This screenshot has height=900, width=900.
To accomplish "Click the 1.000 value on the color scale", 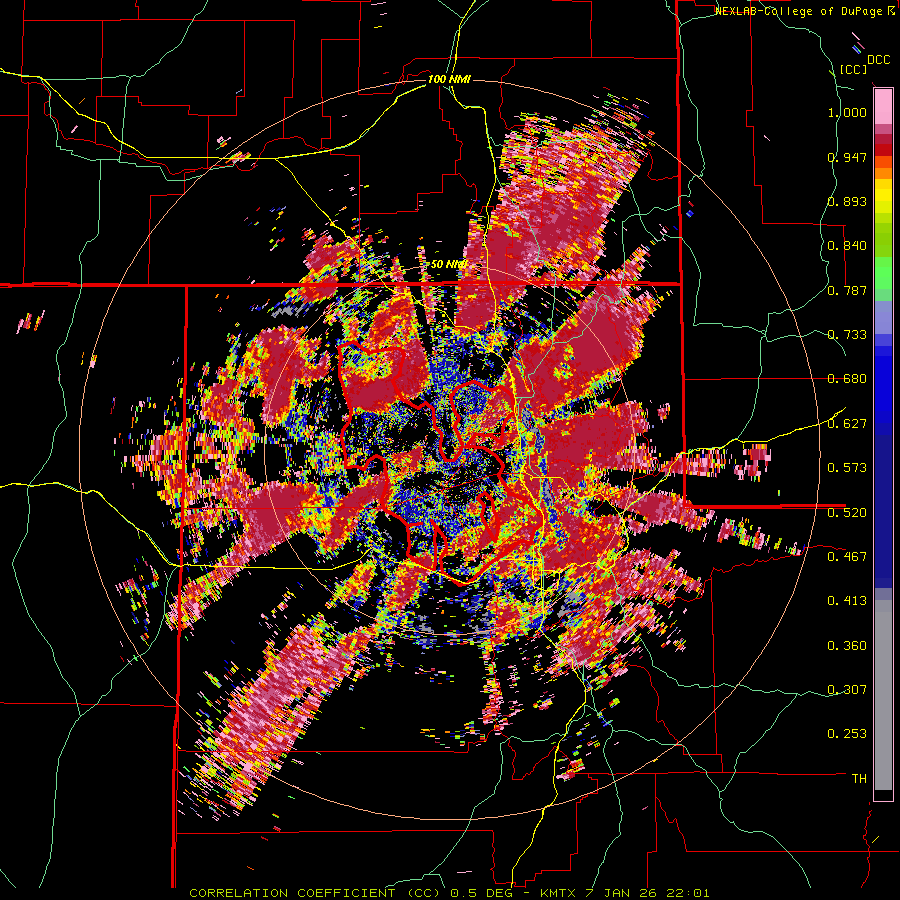I will [847, 112].
